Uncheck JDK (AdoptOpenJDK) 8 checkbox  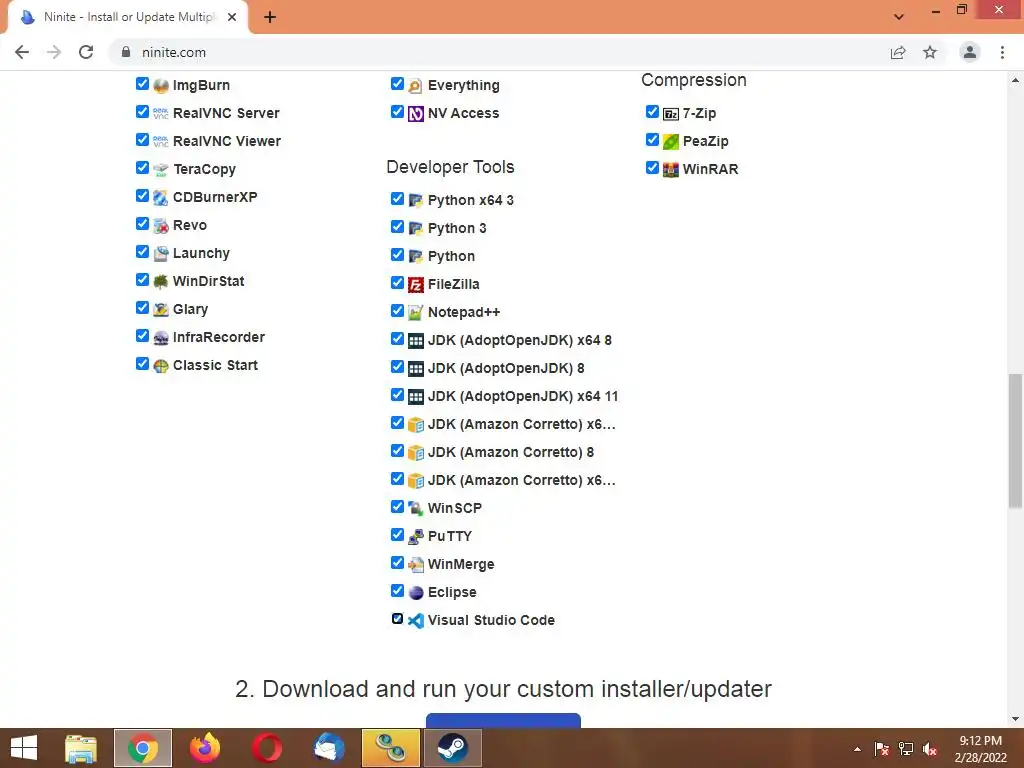(x=397, y=367)
